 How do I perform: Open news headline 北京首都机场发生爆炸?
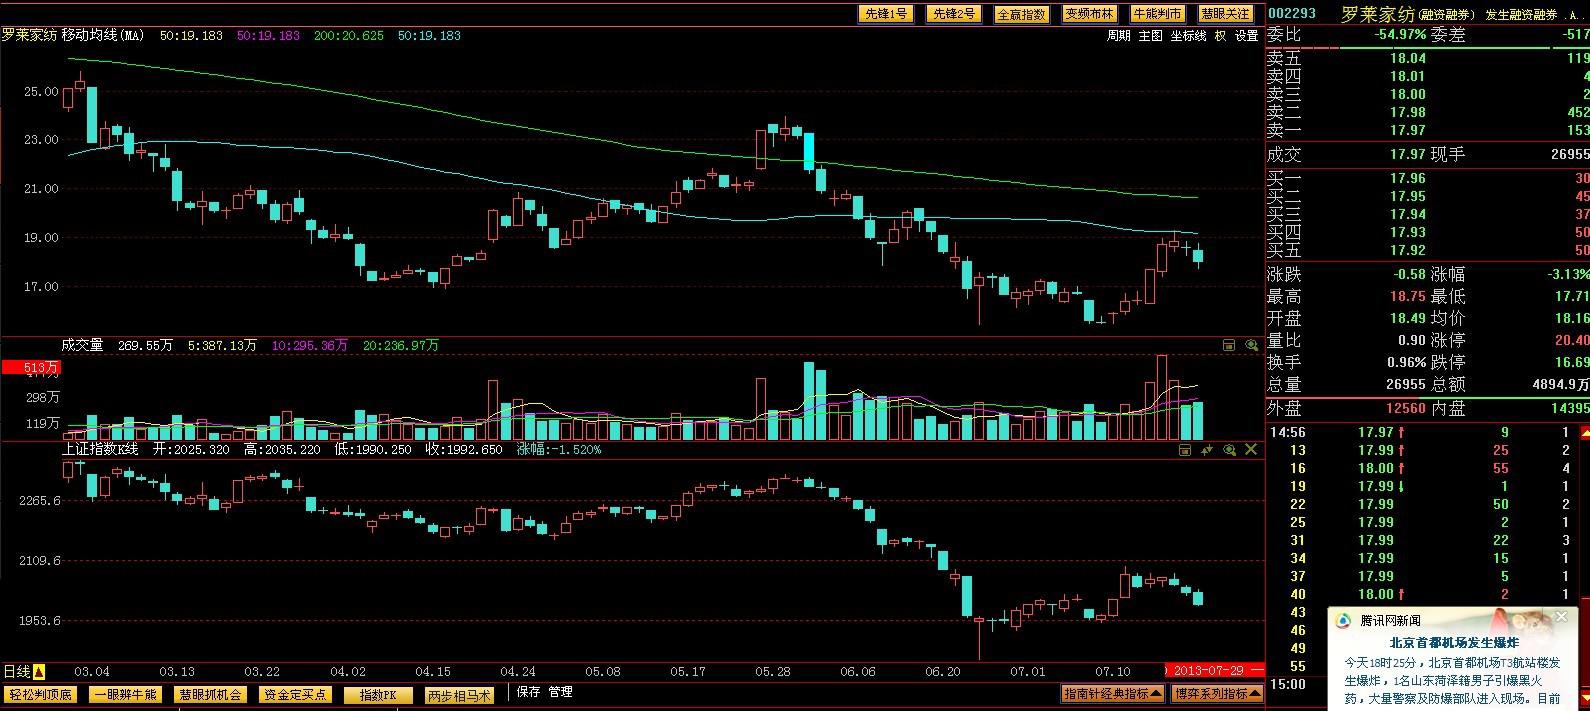[x=1454, y=642]
